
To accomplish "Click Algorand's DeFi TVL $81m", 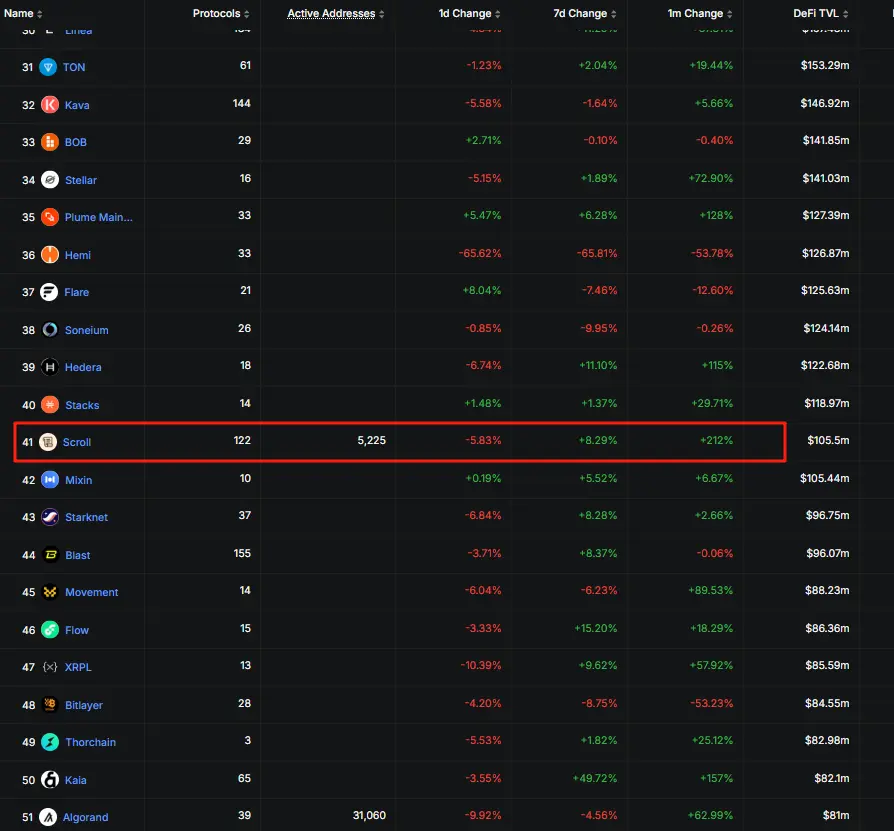I will point(836,816).
